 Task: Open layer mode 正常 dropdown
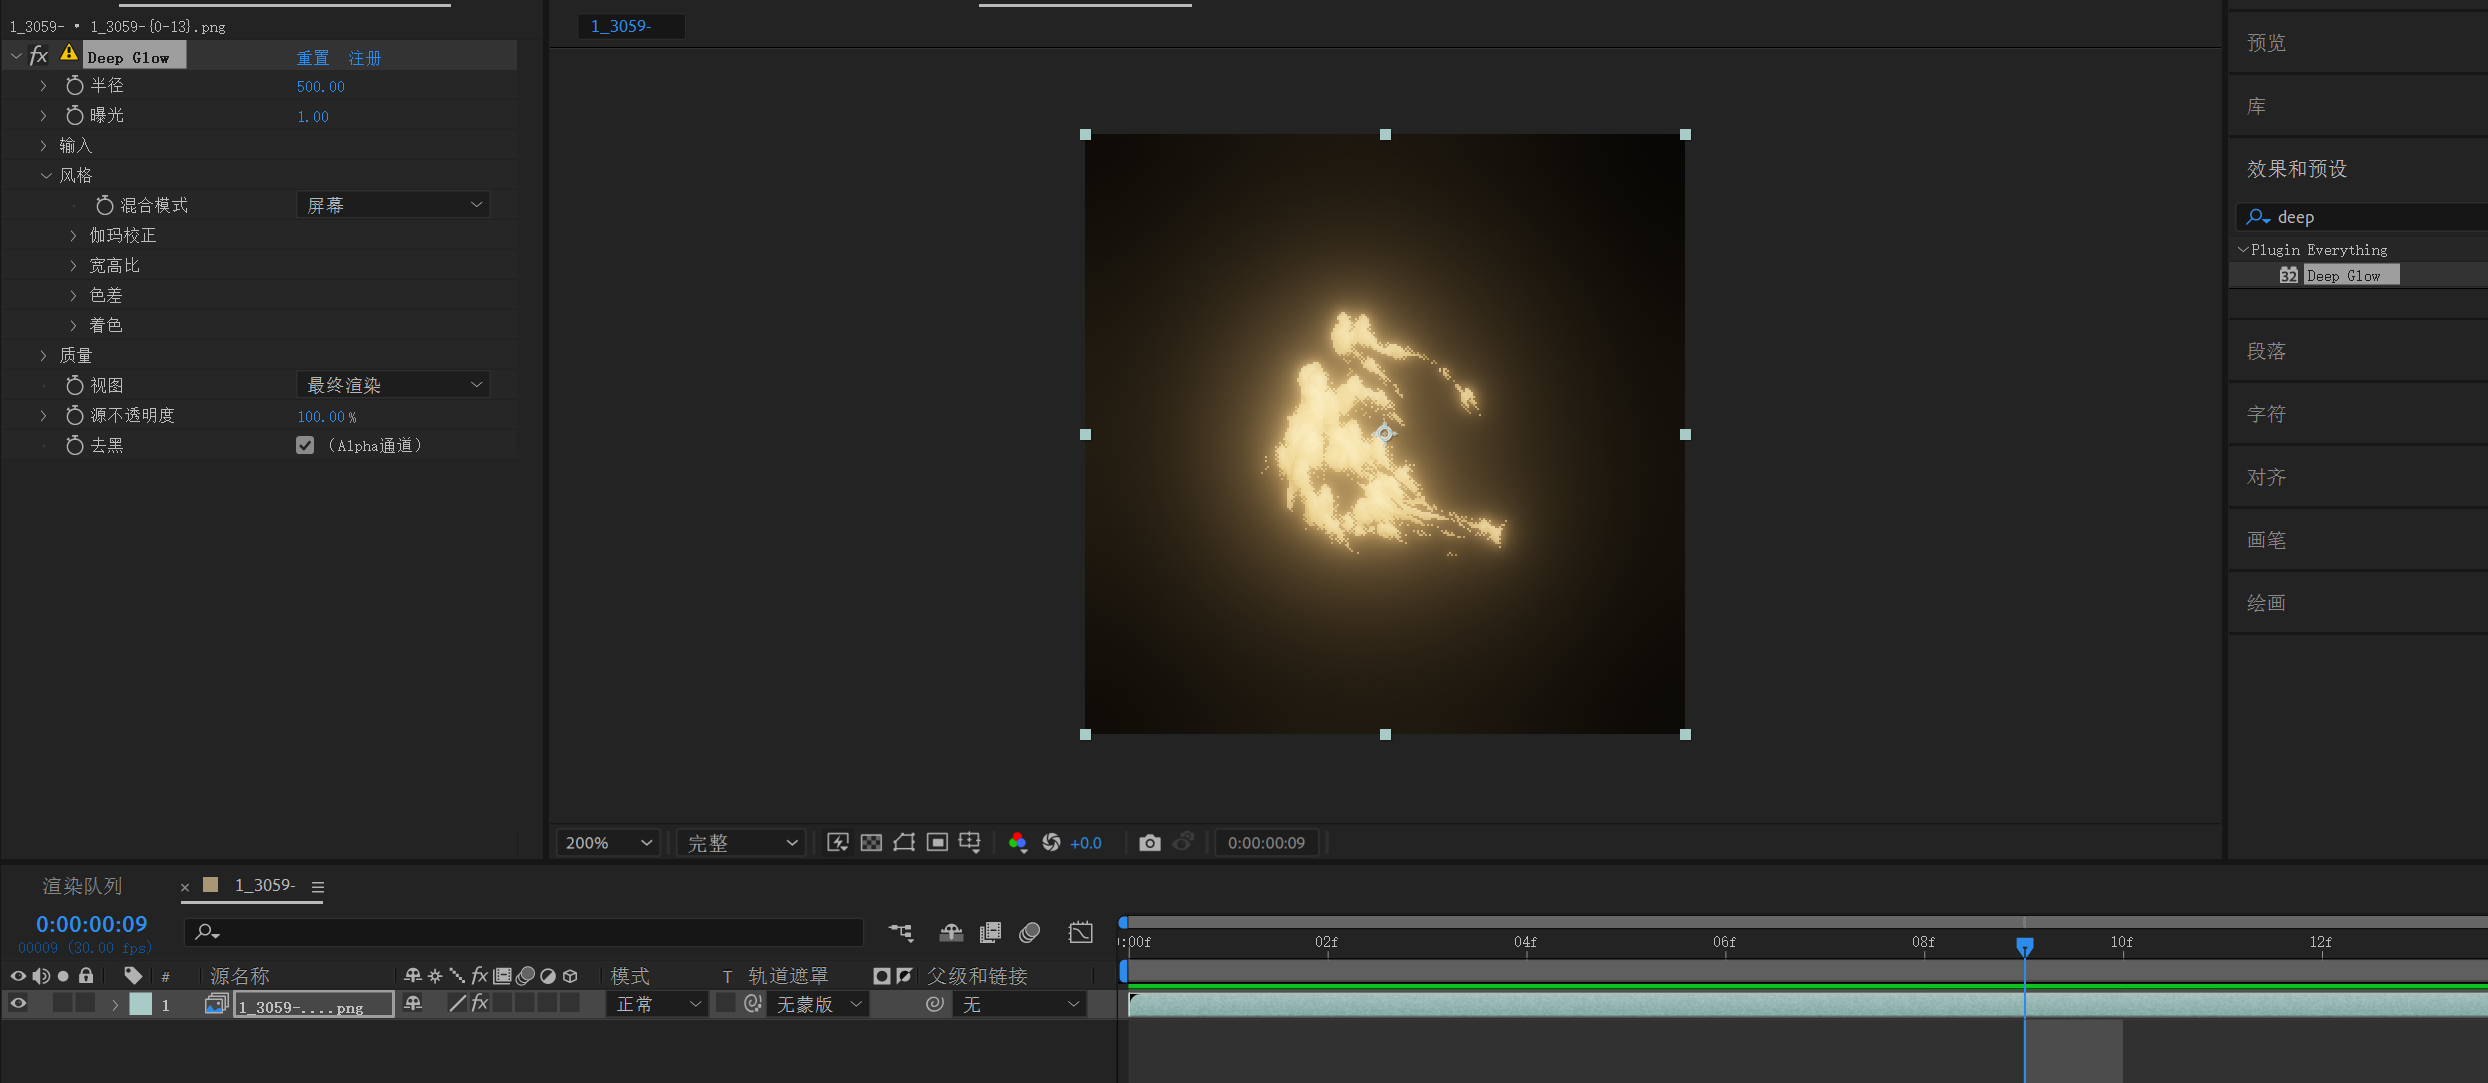[x=657, y=1004]
